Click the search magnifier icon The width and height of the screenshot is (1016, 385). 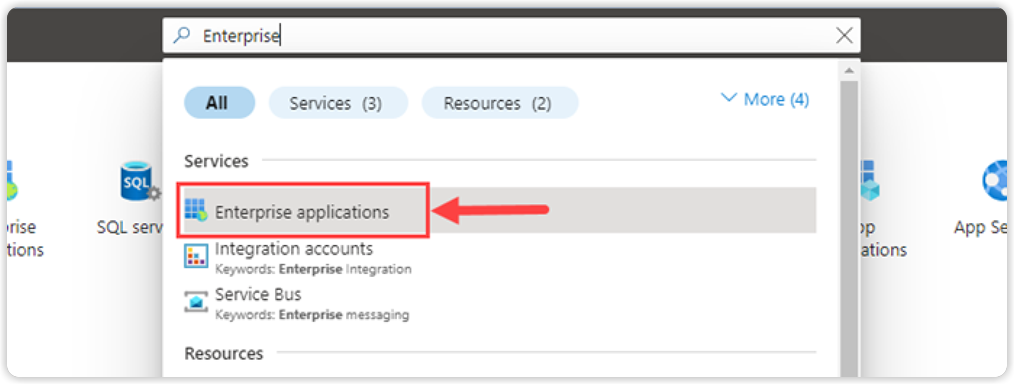pyautogui.click(x=182, y=36)
